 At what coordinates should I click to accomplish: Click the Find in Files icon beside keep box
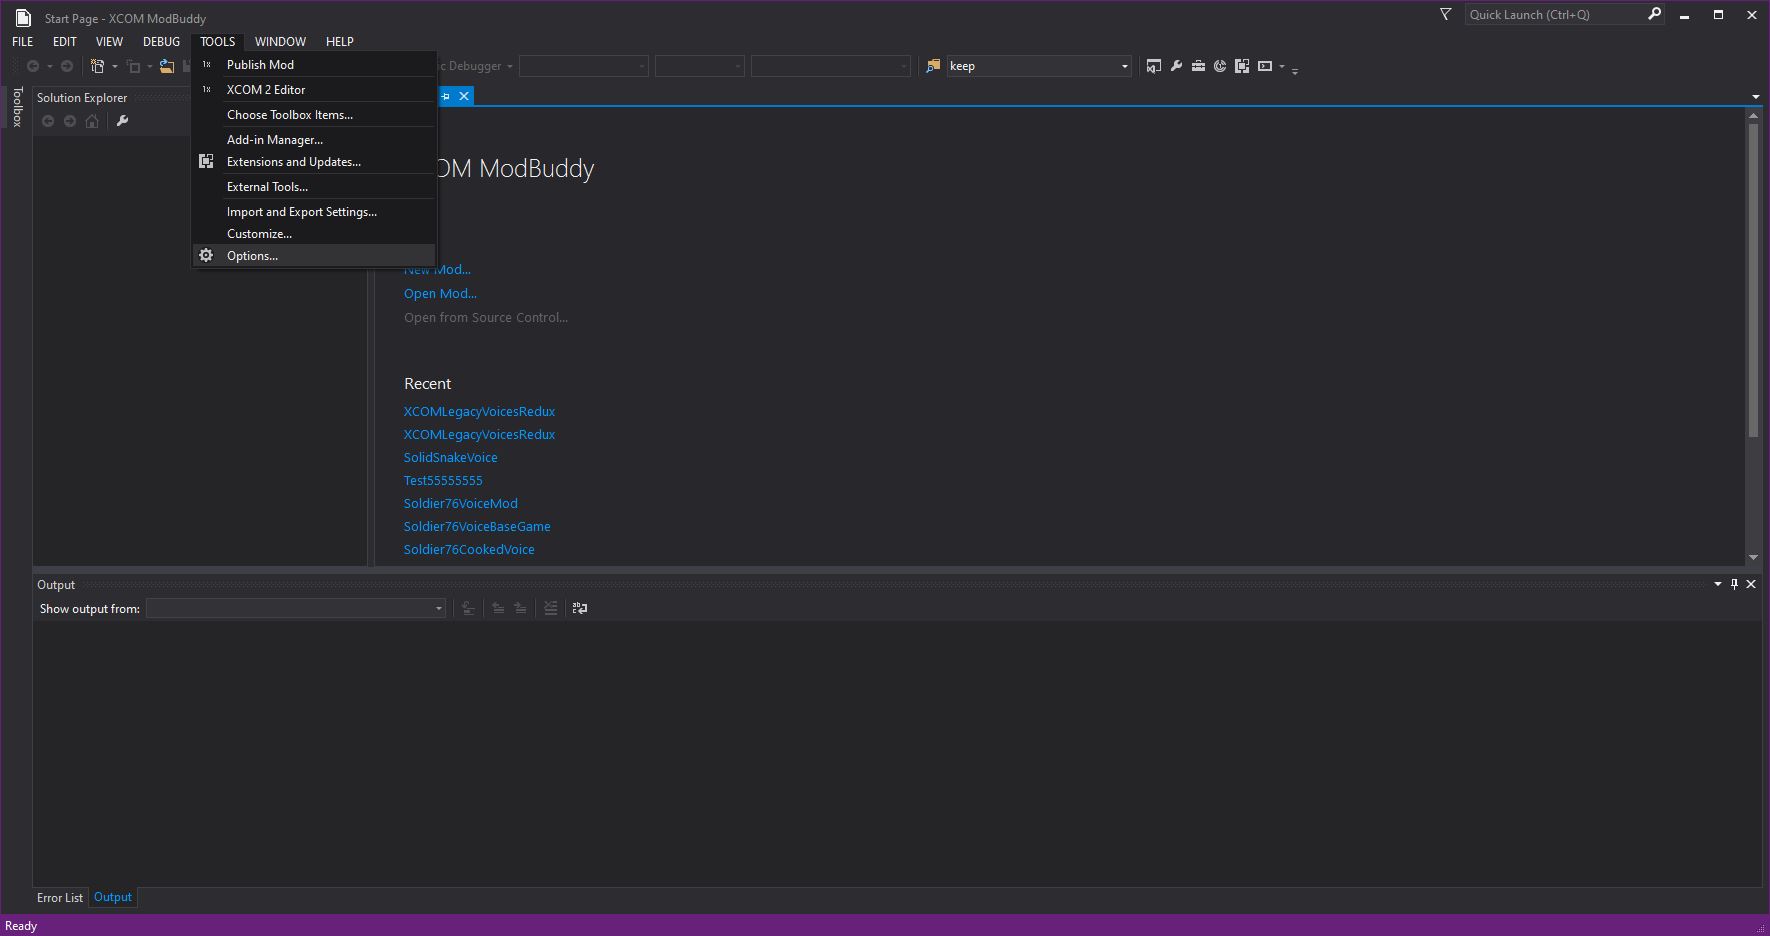coord(933,66)
